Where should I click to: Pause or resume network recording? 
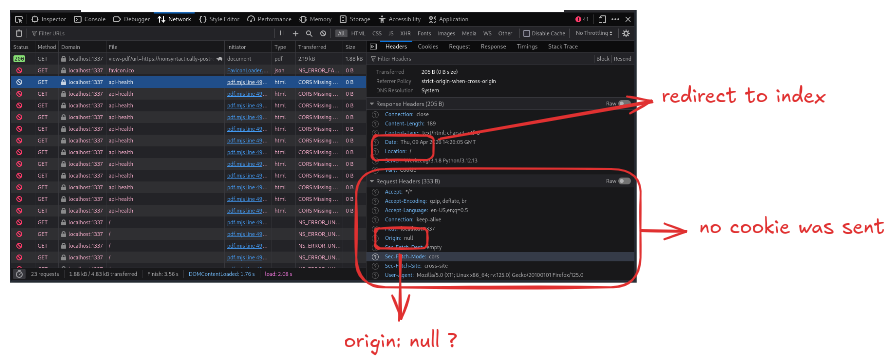[x=280, y=34]
